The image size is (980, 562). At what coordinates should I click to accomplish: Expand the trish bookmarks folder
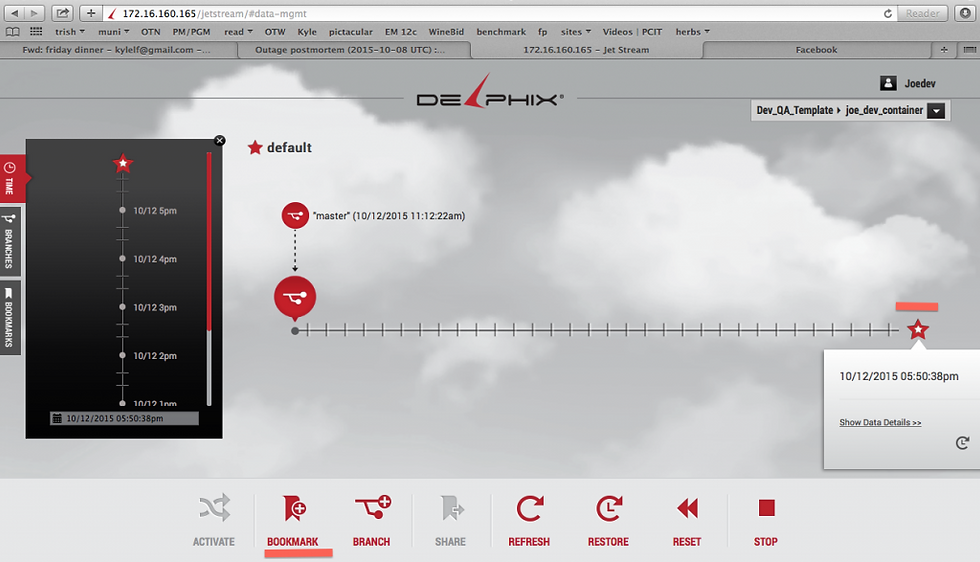[69, 32]
